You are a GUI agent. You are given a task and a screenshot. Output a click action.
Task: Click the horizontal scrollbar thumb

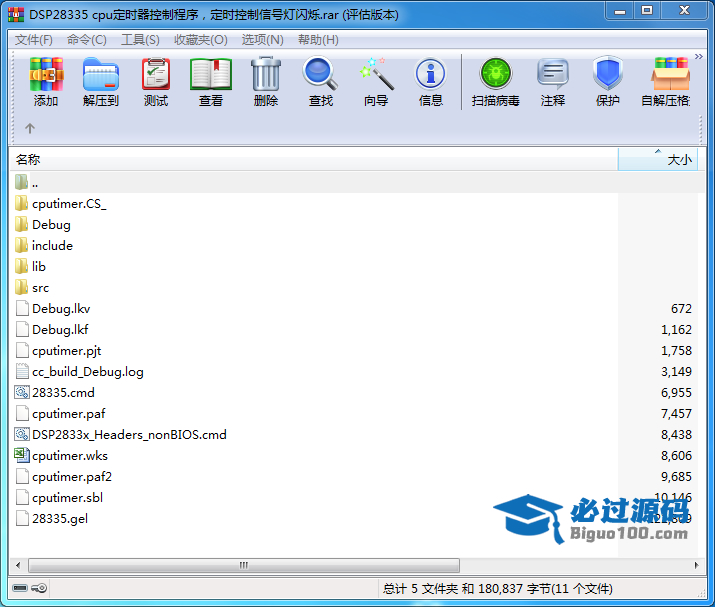(x=244, y=565)
